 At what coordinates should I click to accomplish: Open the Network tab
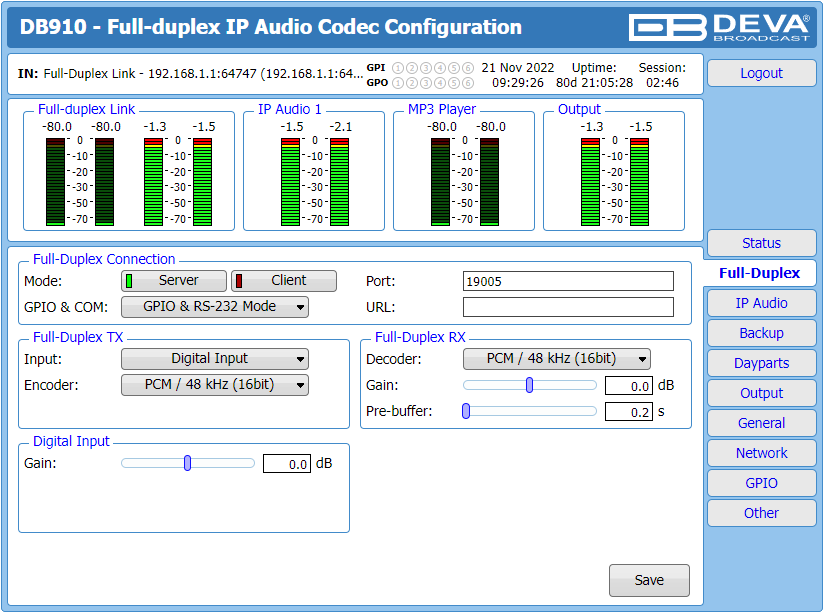tap(761, 453)
